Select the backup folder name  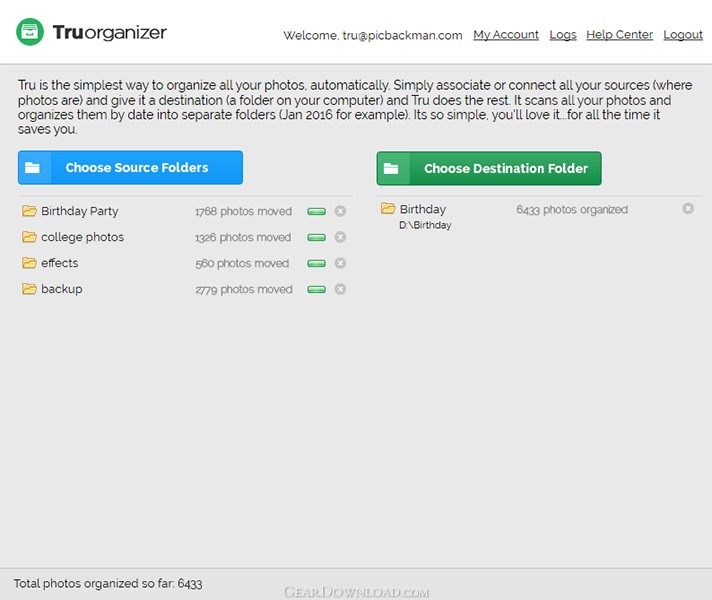62,289
